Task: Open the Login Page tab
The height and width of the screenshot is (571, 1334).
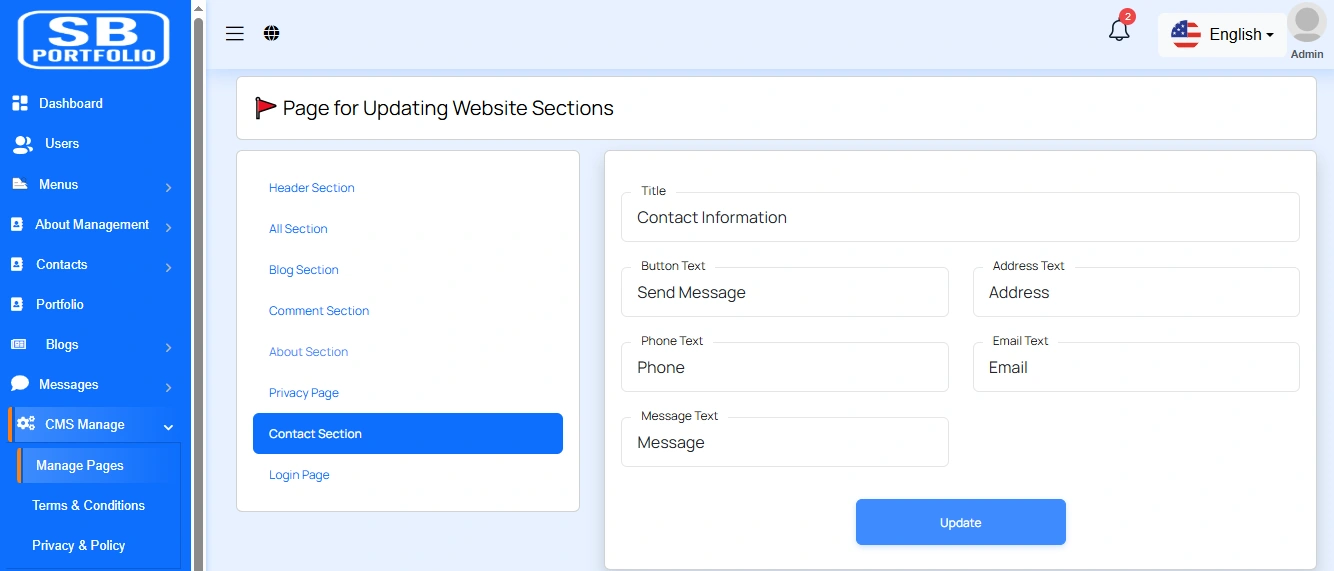Action: click(x=299, y=475)
